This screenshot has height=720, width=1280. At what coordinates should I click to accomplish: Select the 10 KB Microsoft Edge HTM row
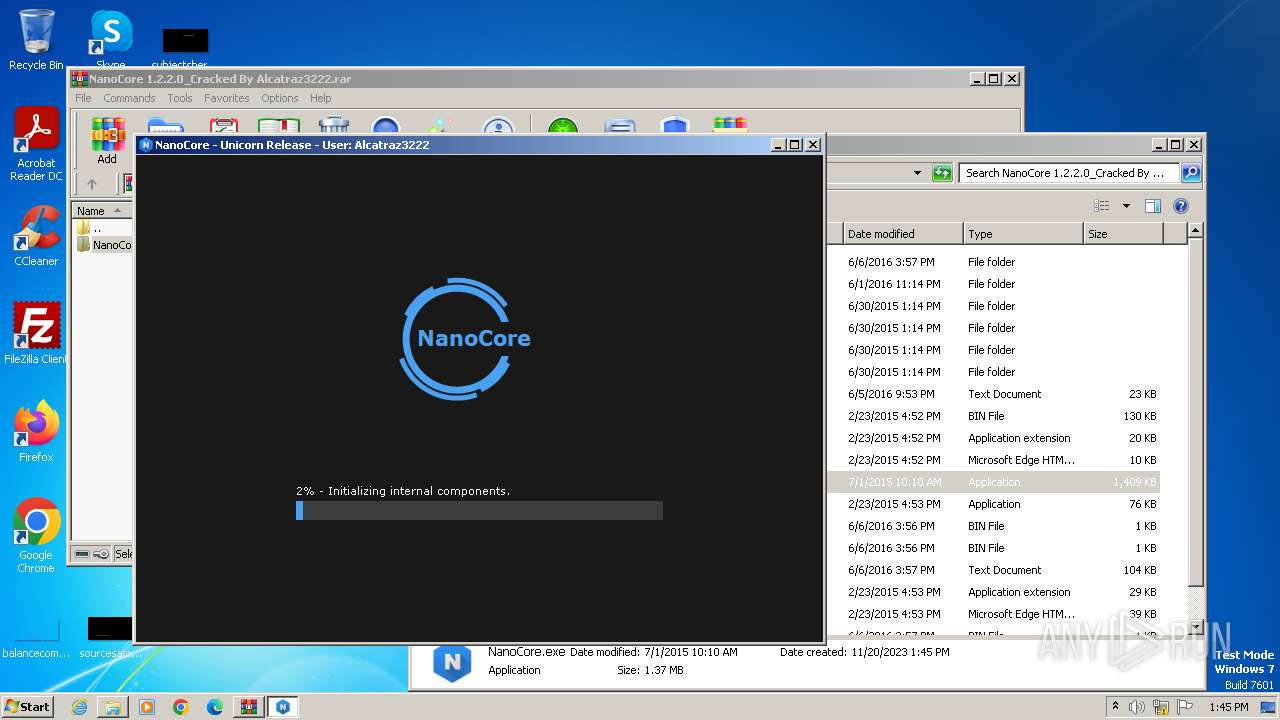(x=993, y=460)
